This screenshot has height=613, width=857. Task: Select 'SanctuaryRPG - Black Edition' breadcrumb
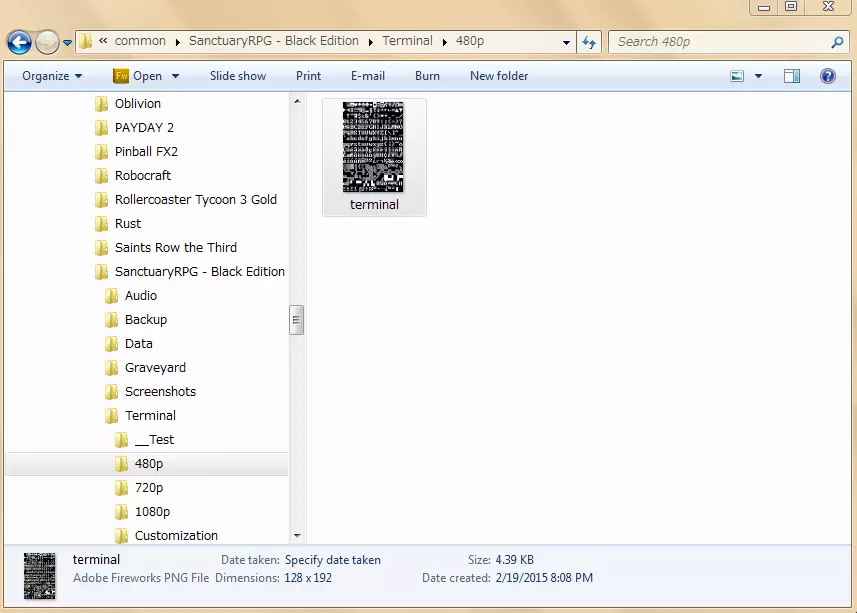[x=274, y=41]
